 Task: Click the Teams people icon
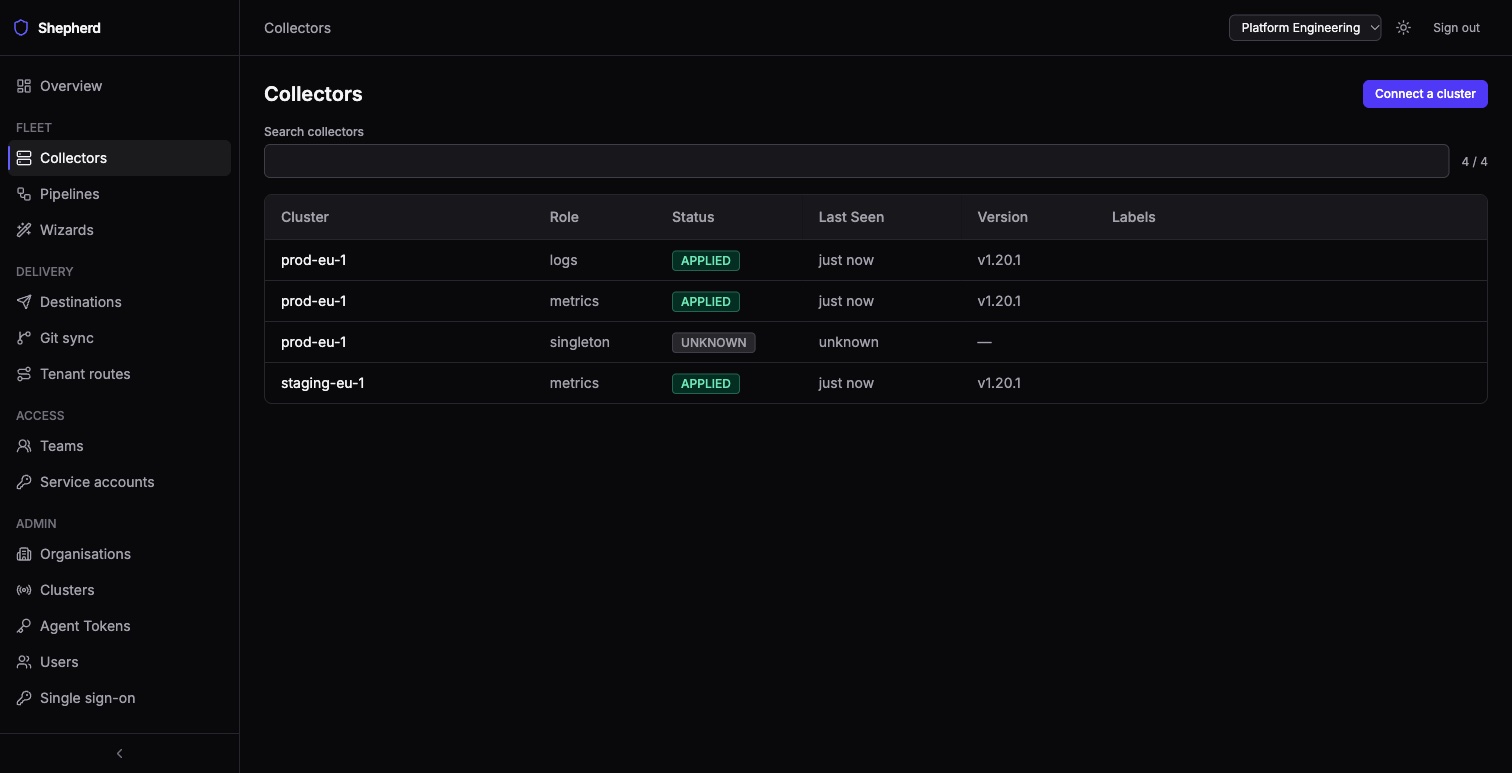[24, 446]
